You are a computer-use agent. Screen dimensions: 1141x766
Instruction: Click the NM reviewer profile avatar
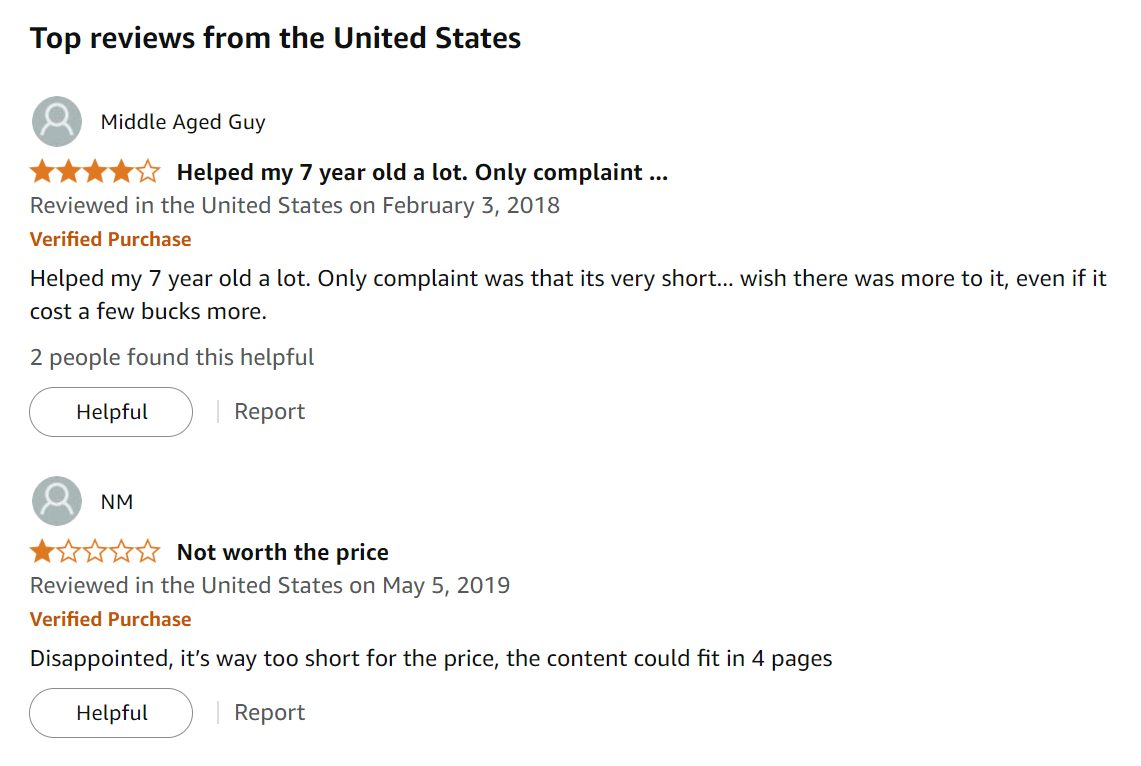(x=57, y=501)
